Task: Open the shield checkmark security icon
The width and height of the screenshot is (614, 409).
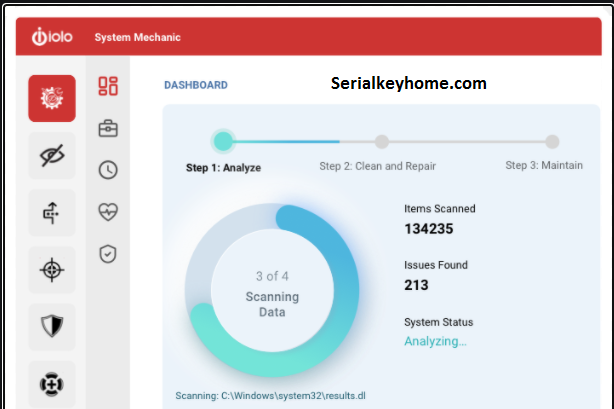Action: (x=108, y=254)
